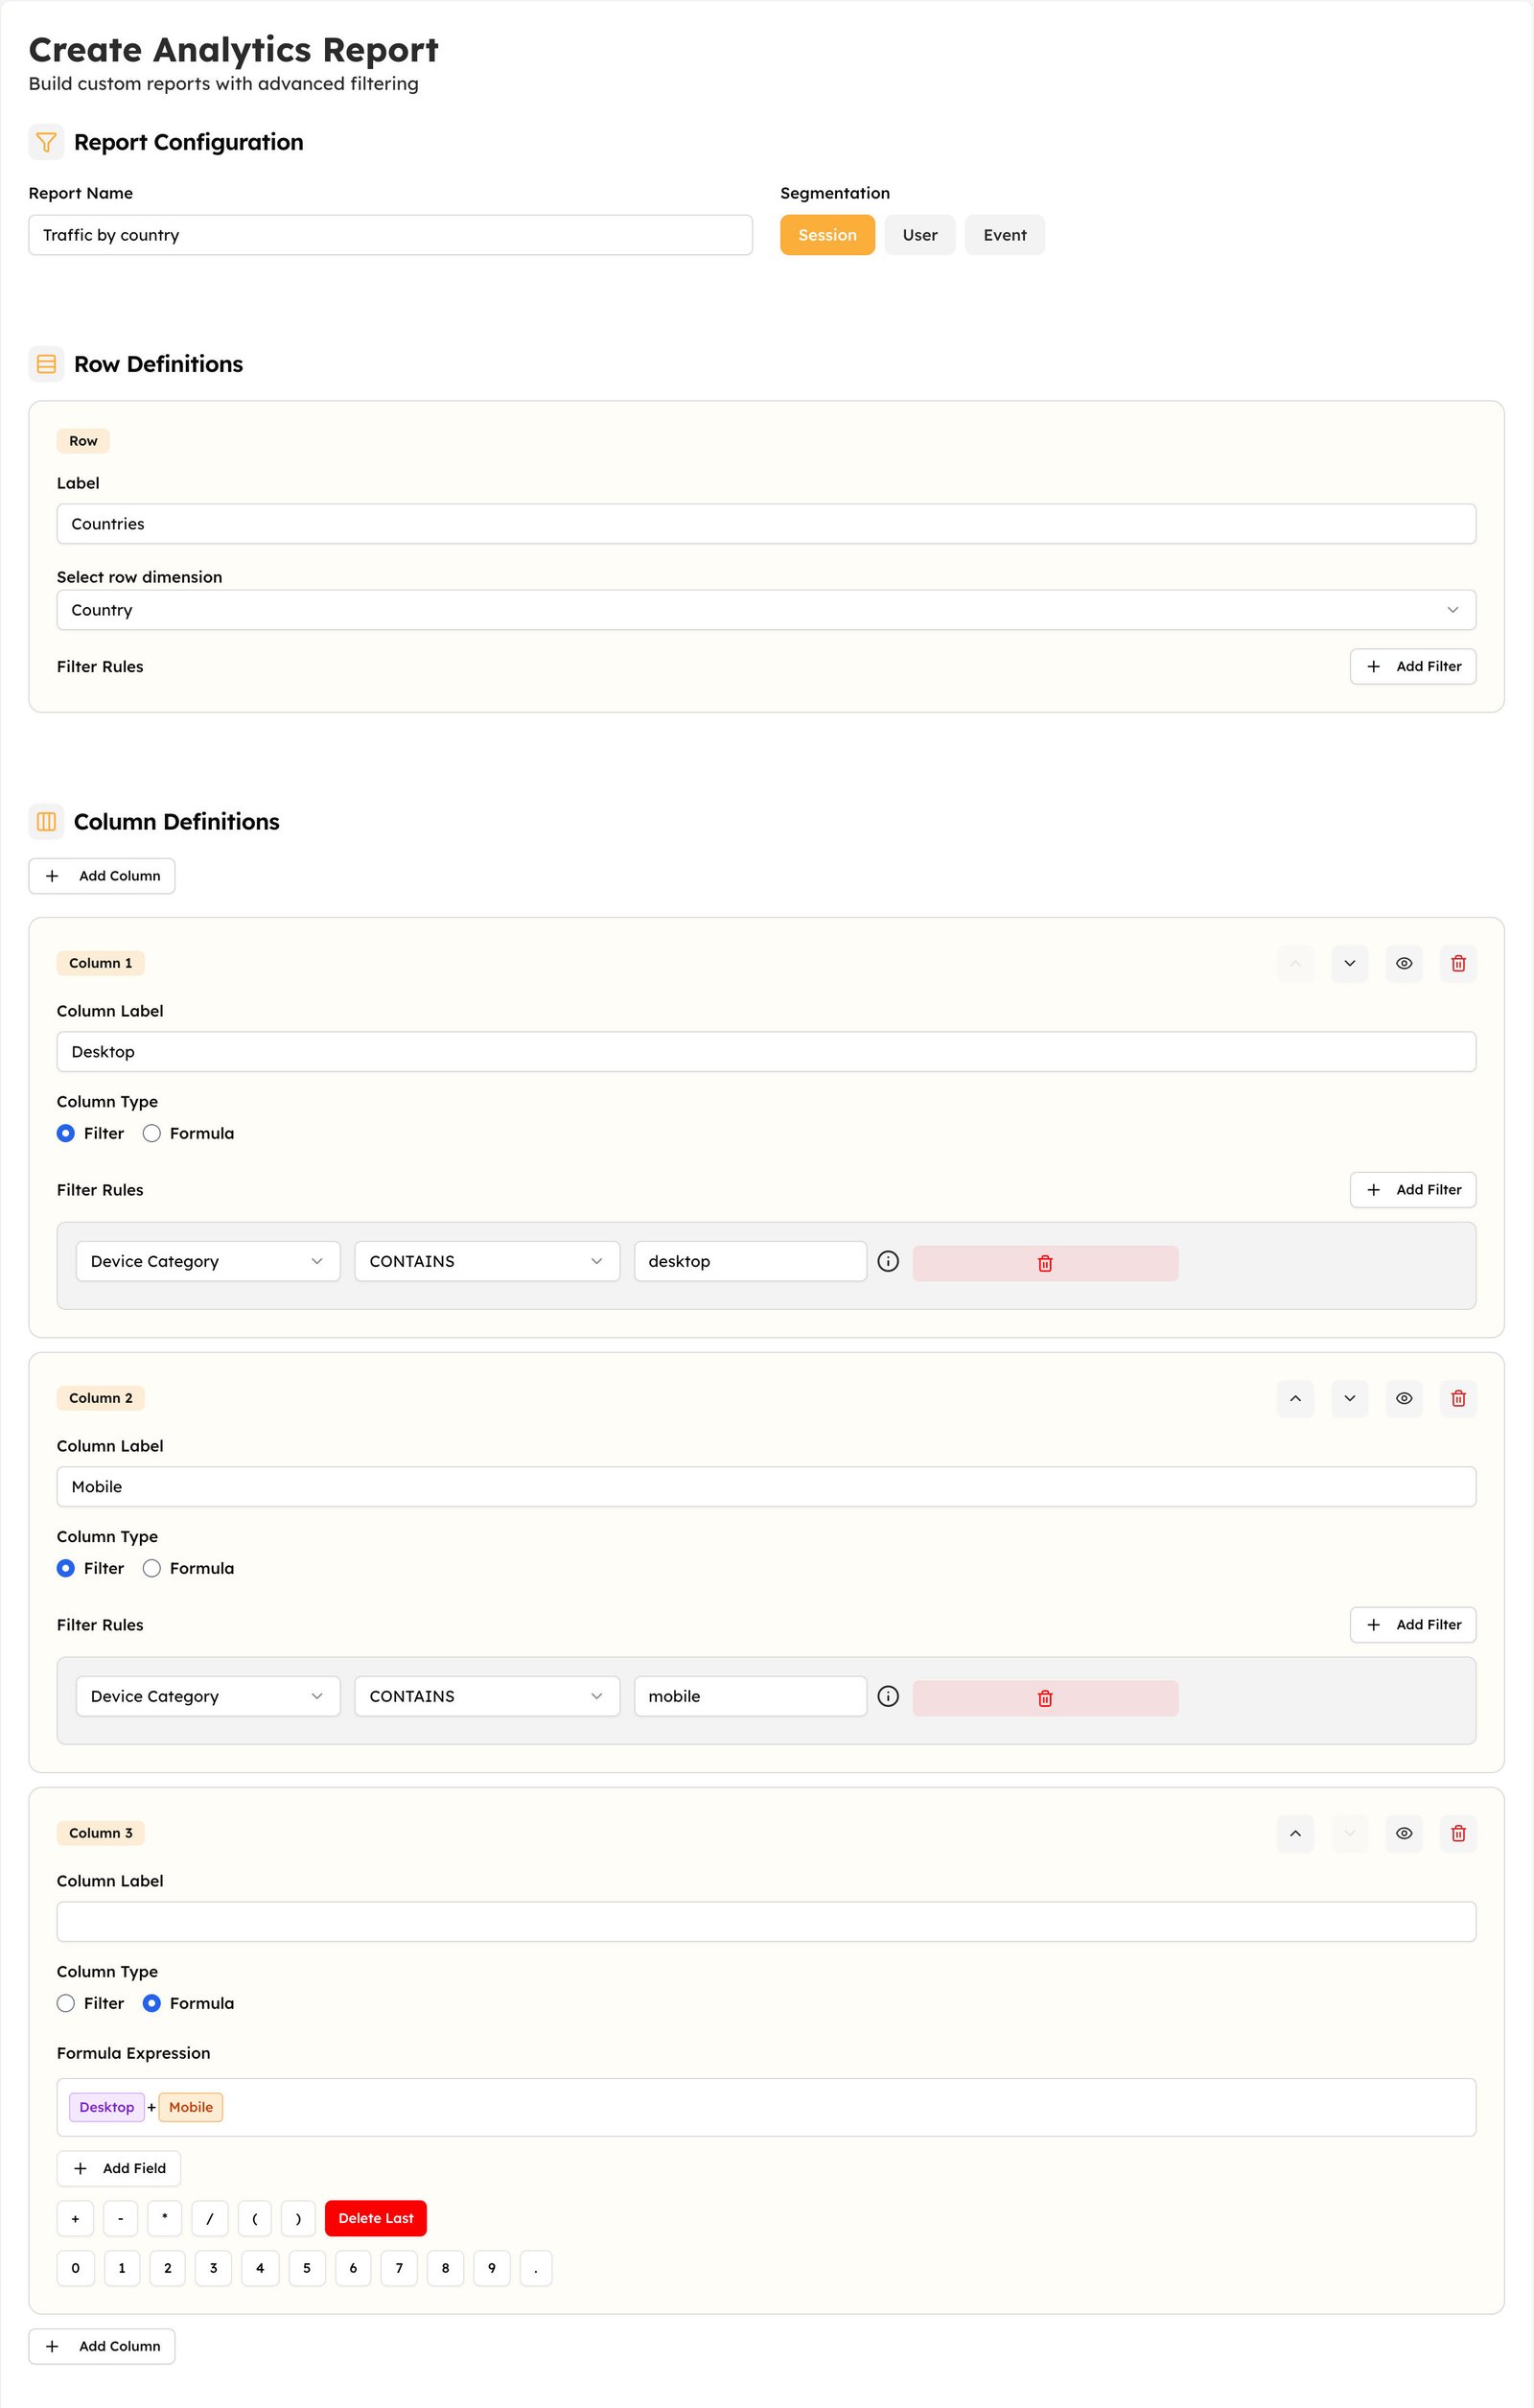Focus the Column 2 label field Mobile
Viewport: 1534px width, 2408px height.
coord(766,1487)
